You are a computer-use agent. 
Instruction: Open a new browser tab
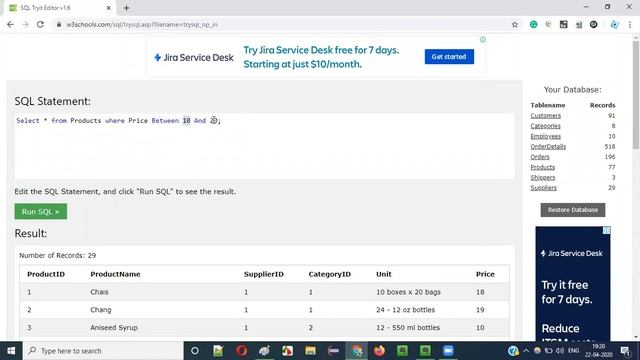tap(126, 8)
